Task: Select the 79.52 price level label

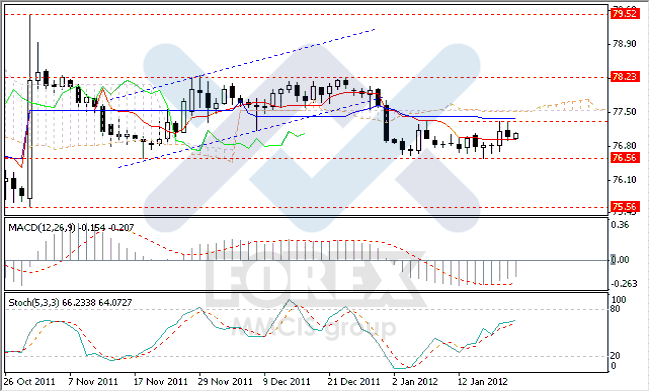Action: click(x=625, y=14)
